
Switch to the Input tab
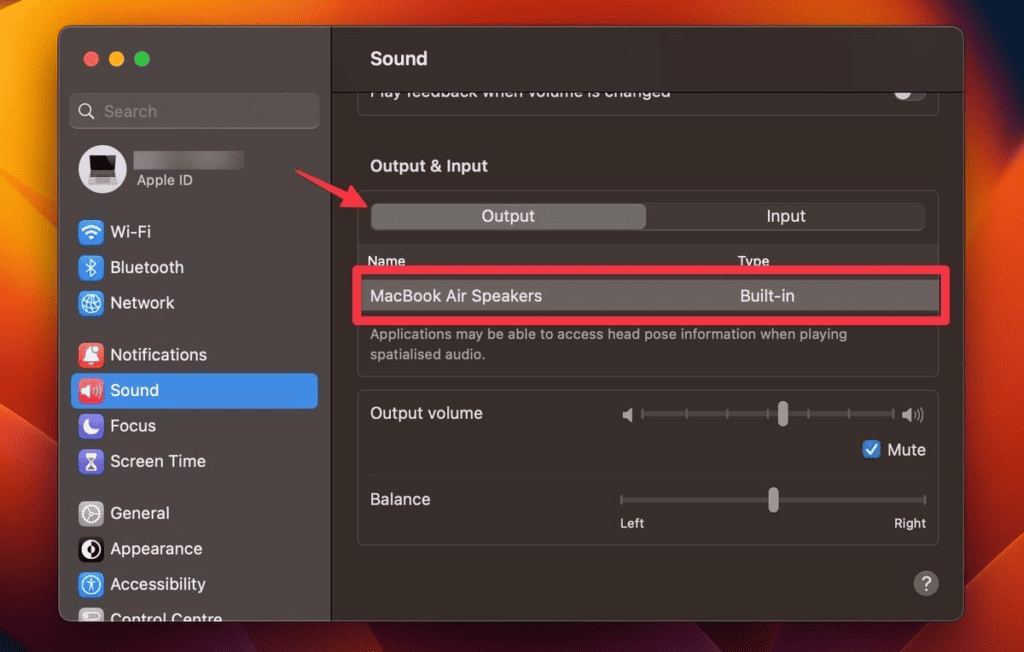click(x=786, y=216)
